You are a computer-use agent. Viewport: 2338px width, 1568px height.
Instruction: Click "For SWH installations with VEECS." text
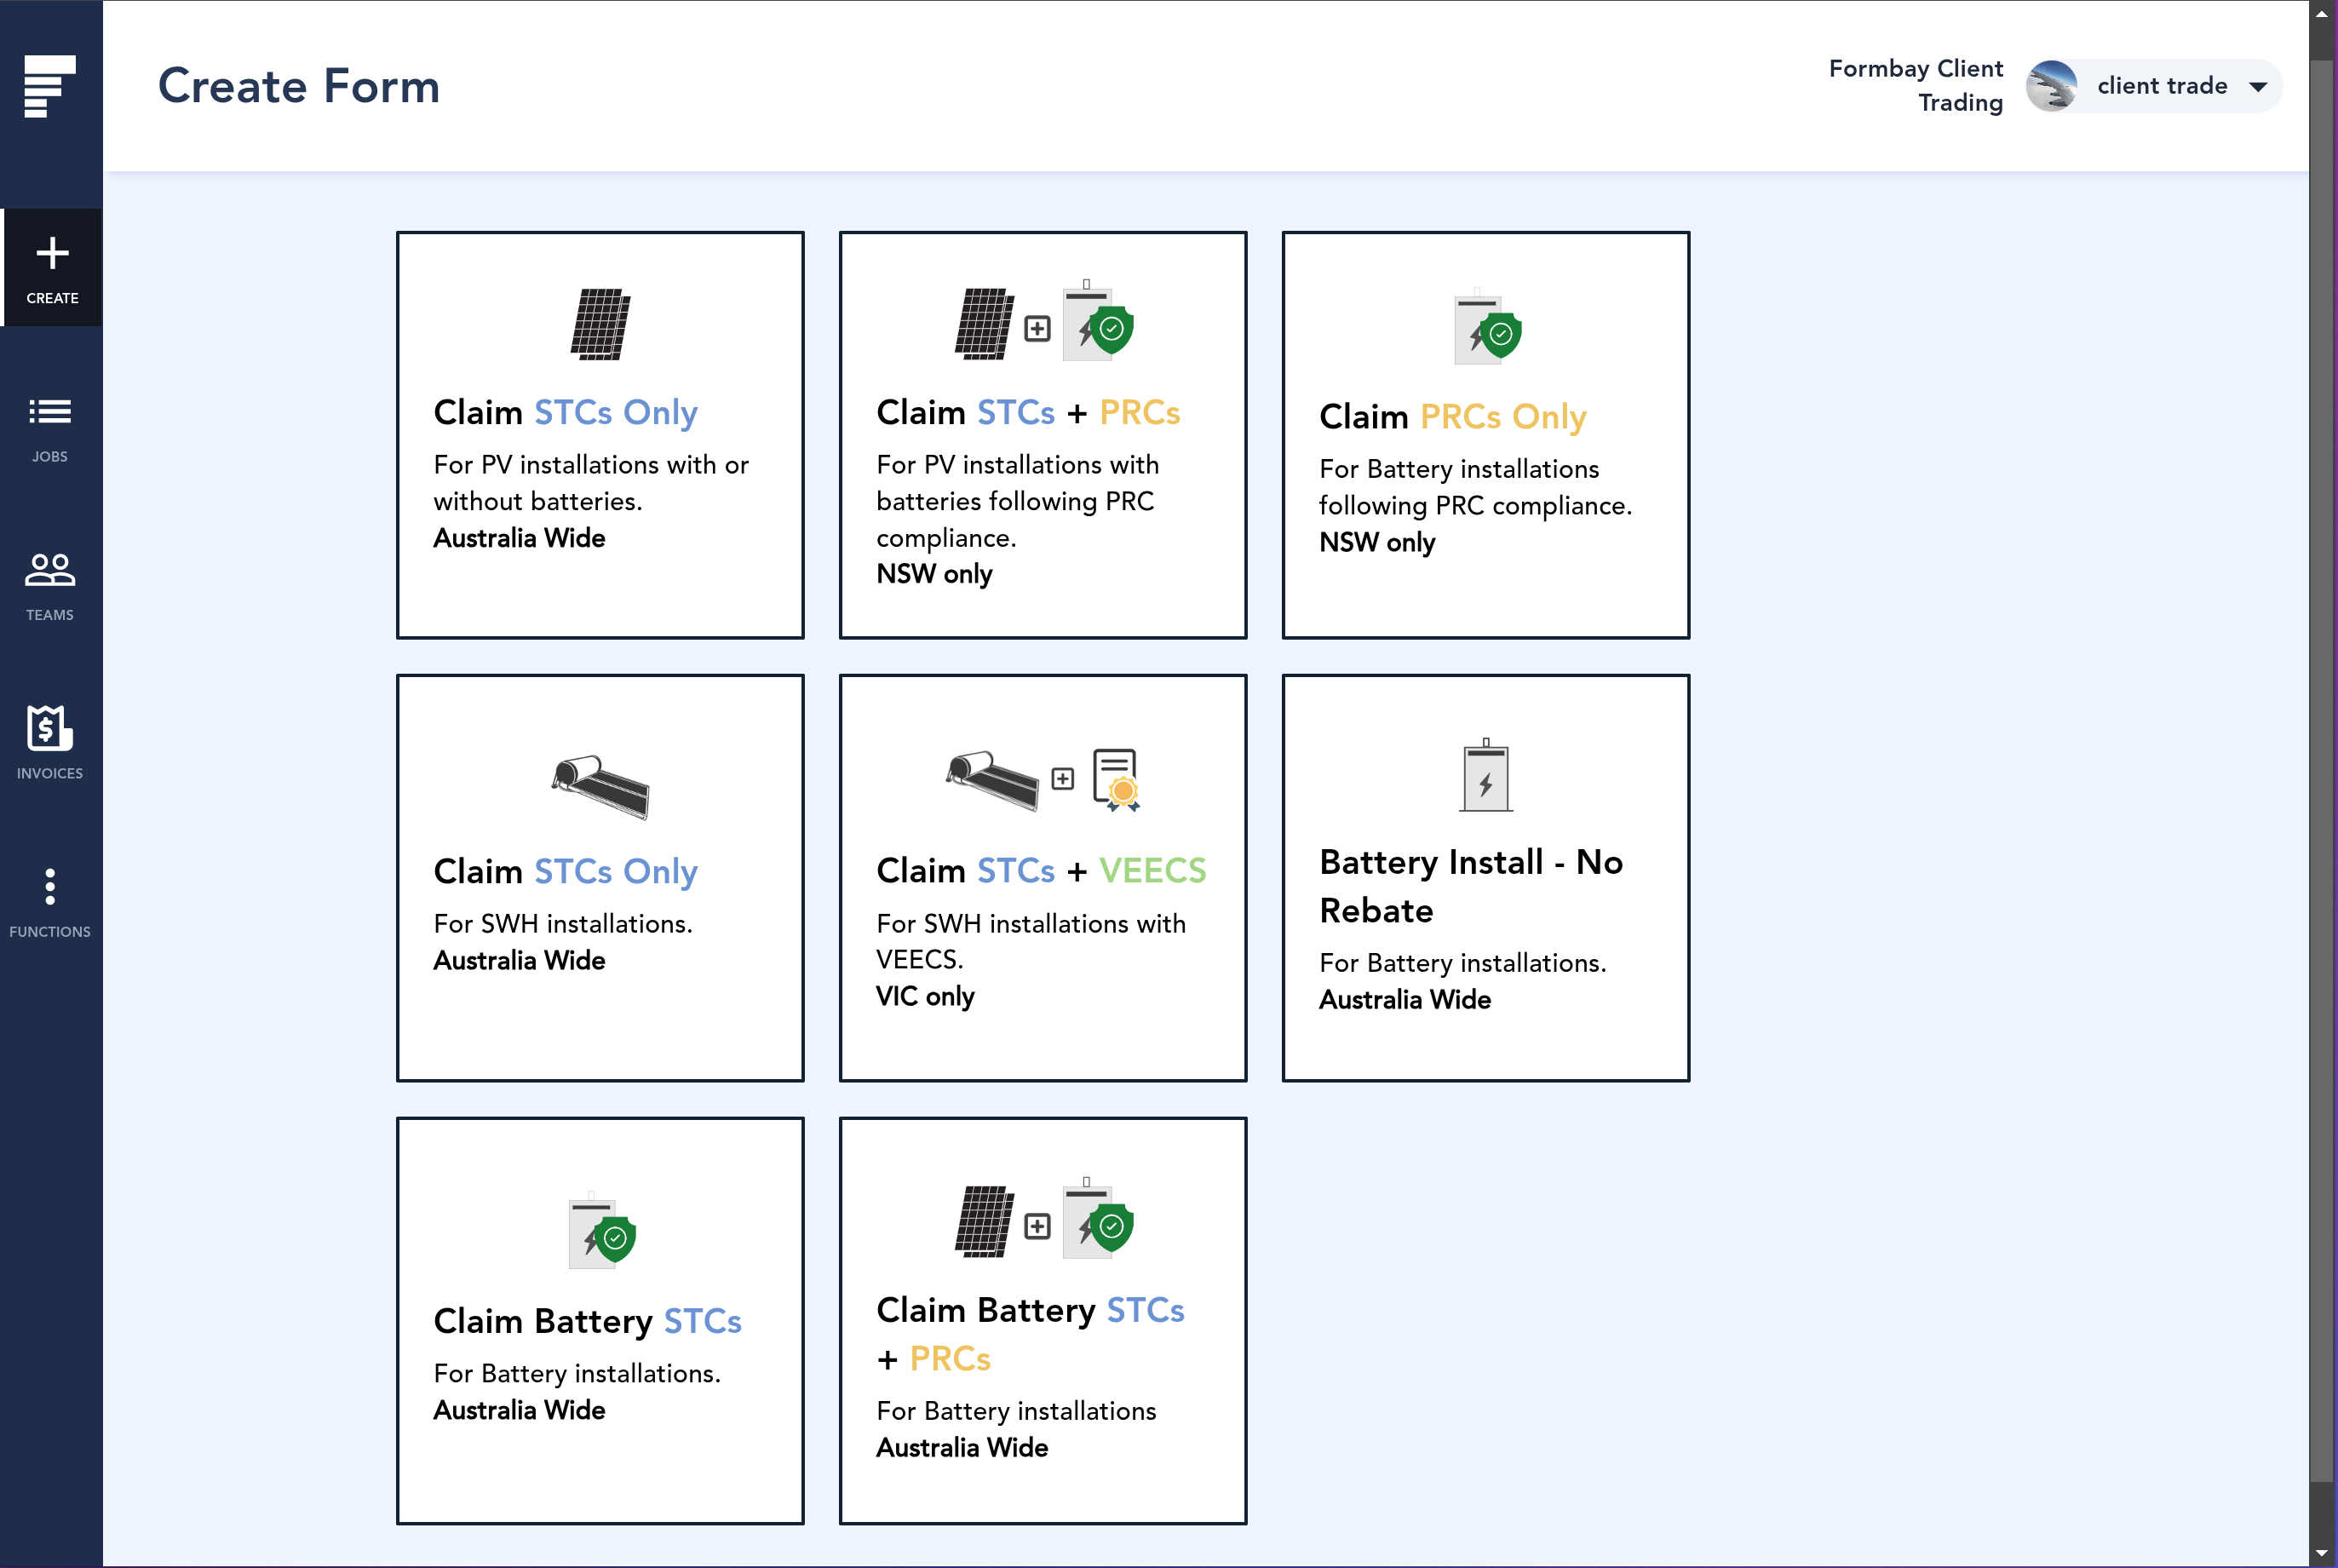coord(1031,941)
